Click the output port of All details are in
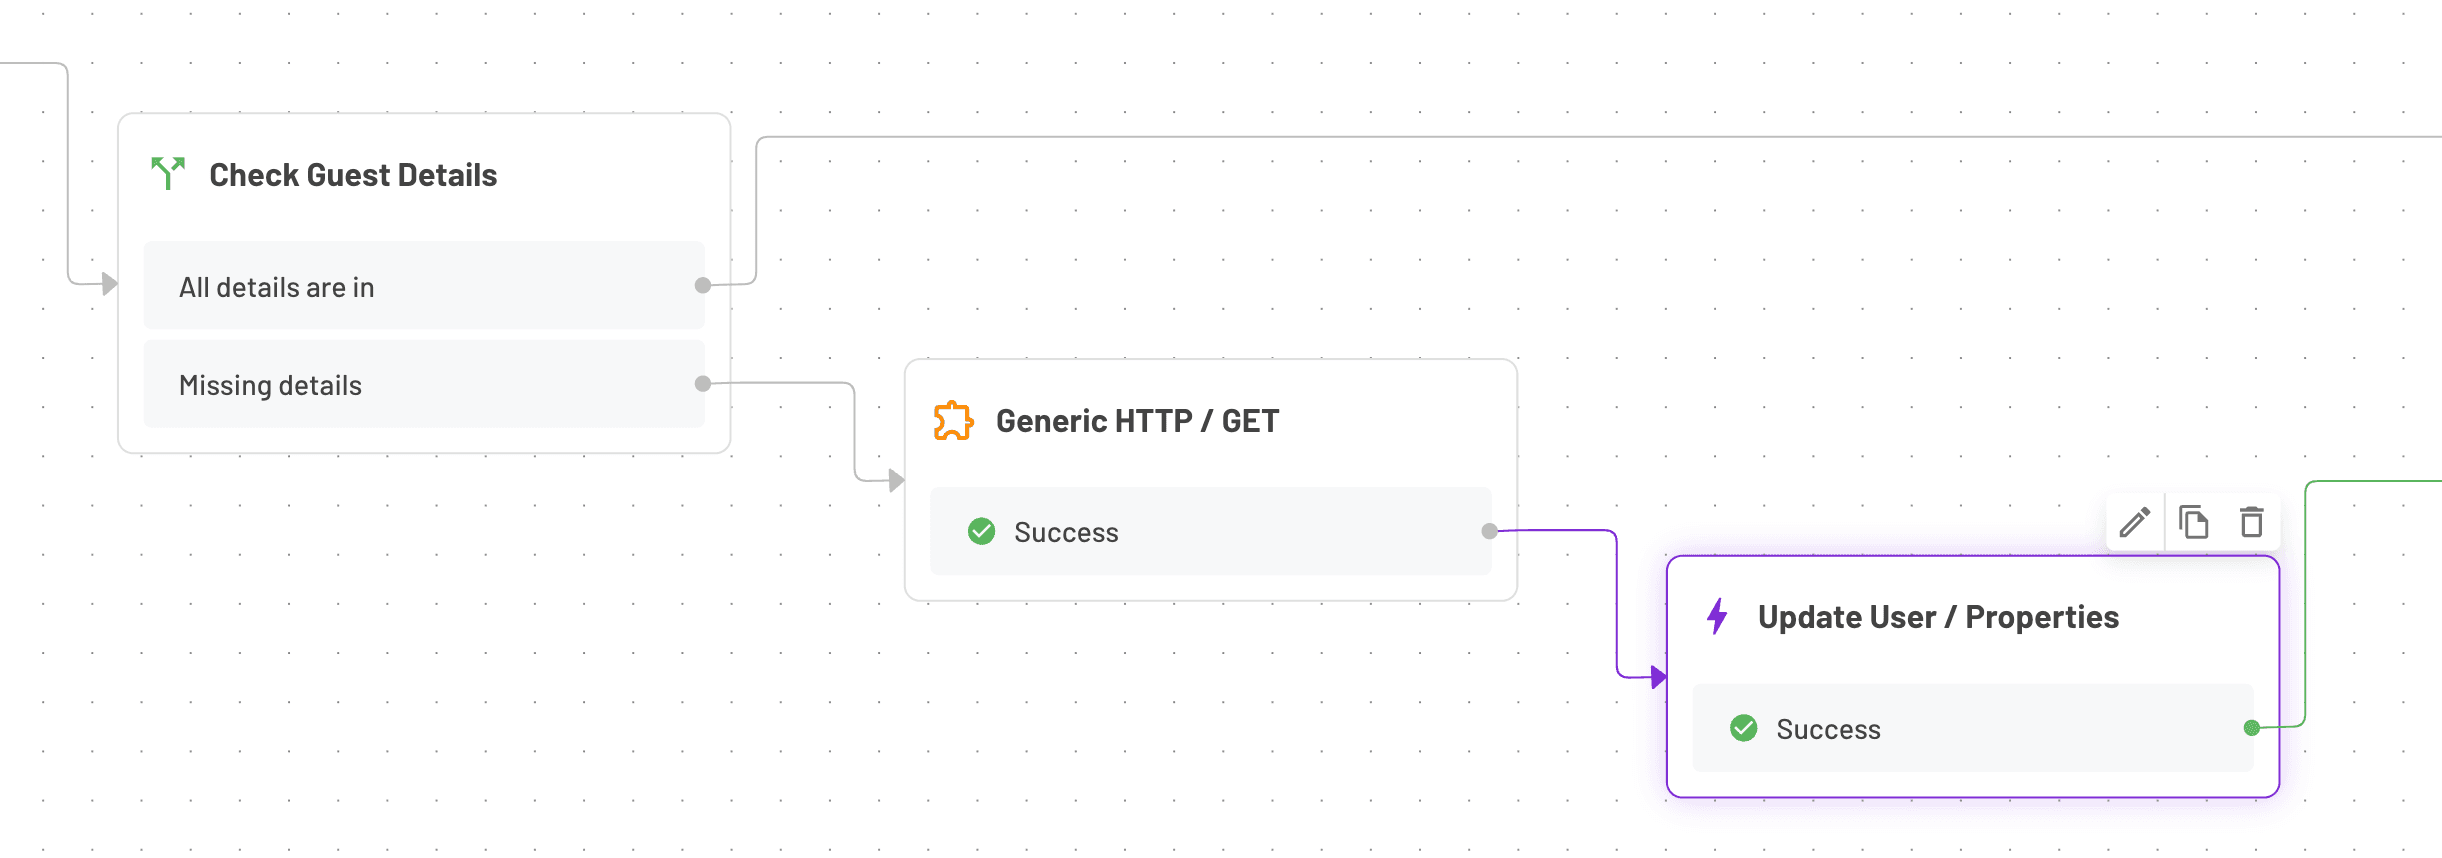The height and width of the screenshot is (858, 2442). tap(703, 286)
